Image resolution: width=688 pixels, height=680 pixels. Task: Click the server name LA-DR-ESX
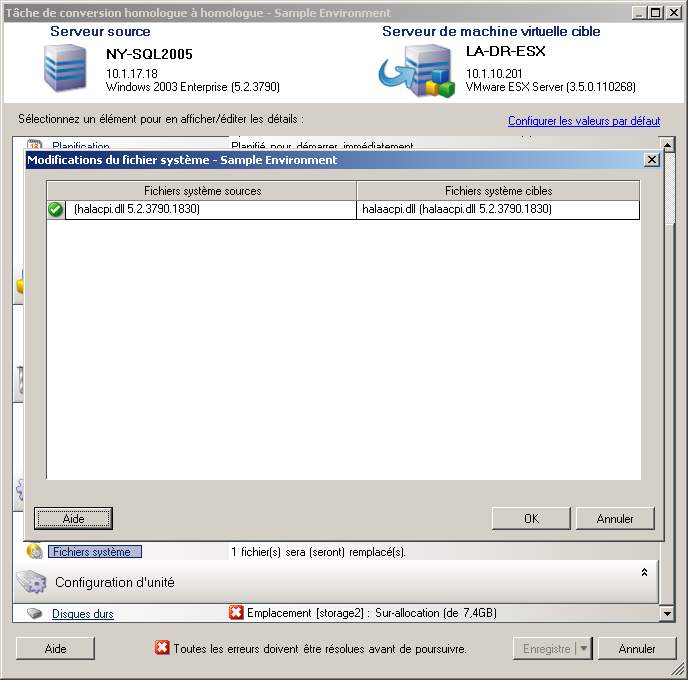pos(505,51)
